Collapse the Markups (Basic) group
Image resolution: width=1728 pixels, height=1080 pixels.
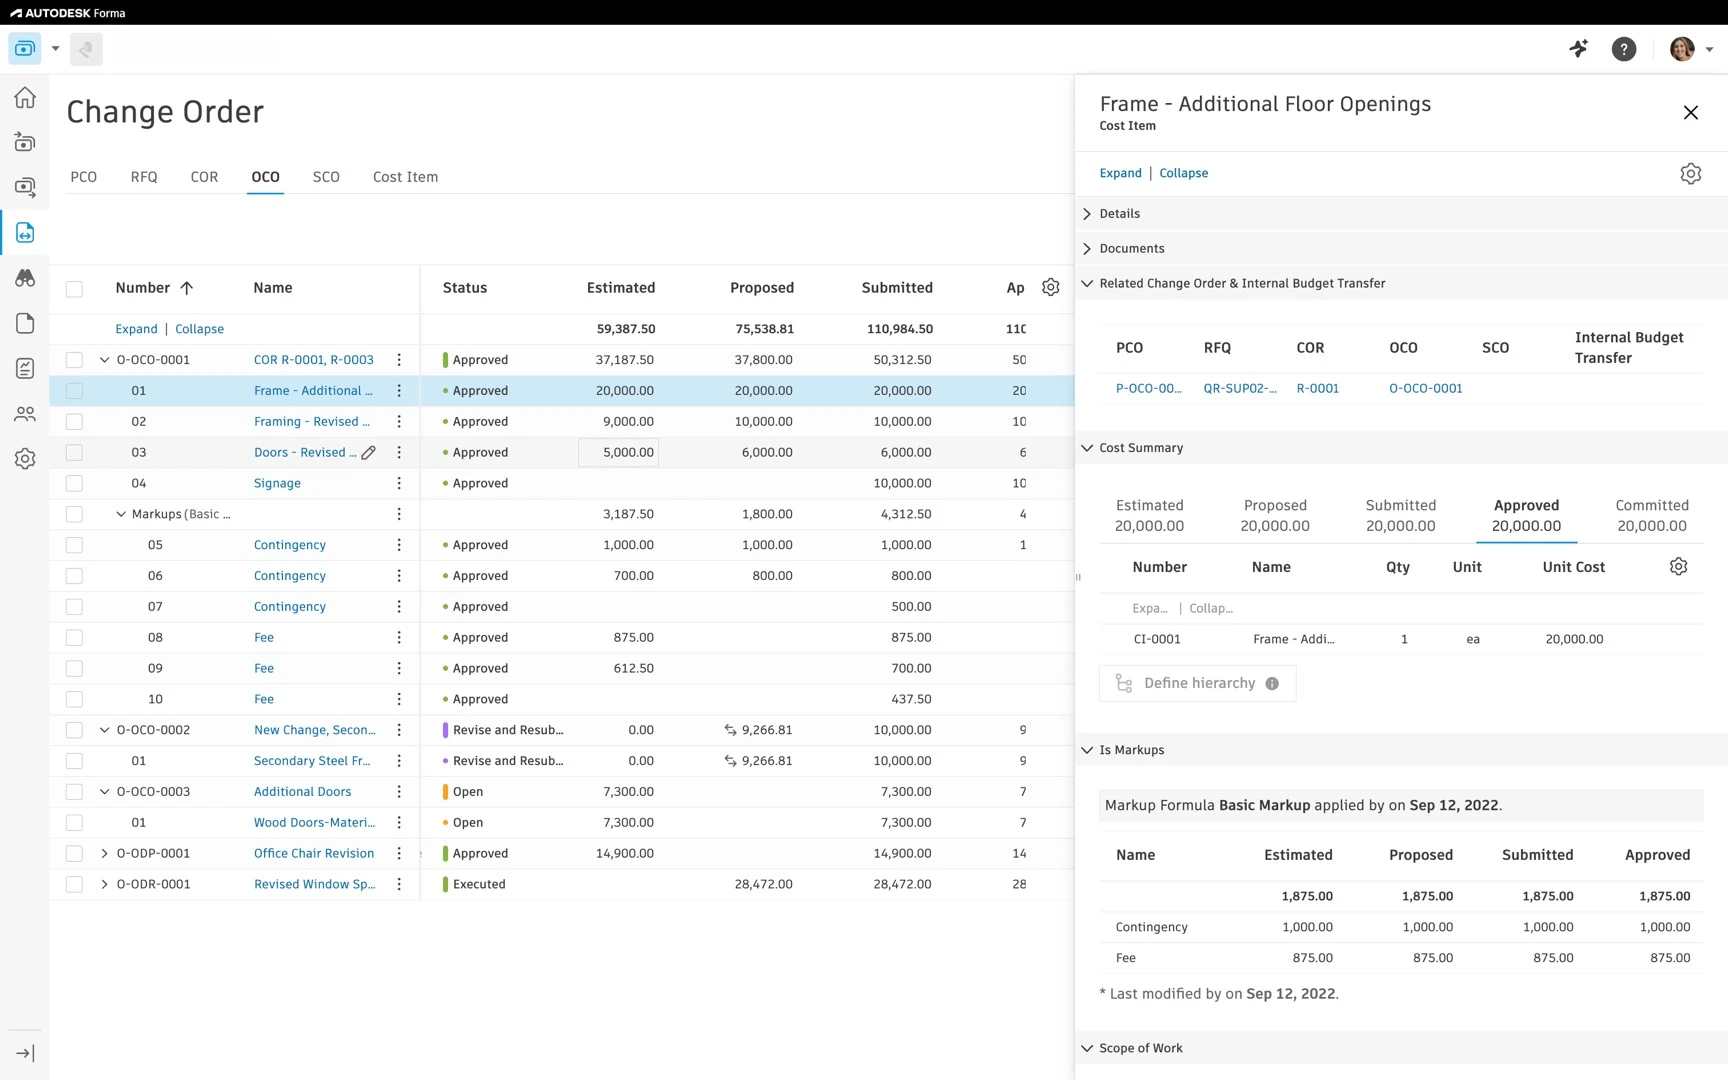pyautogui.click(x=121, y=514)
